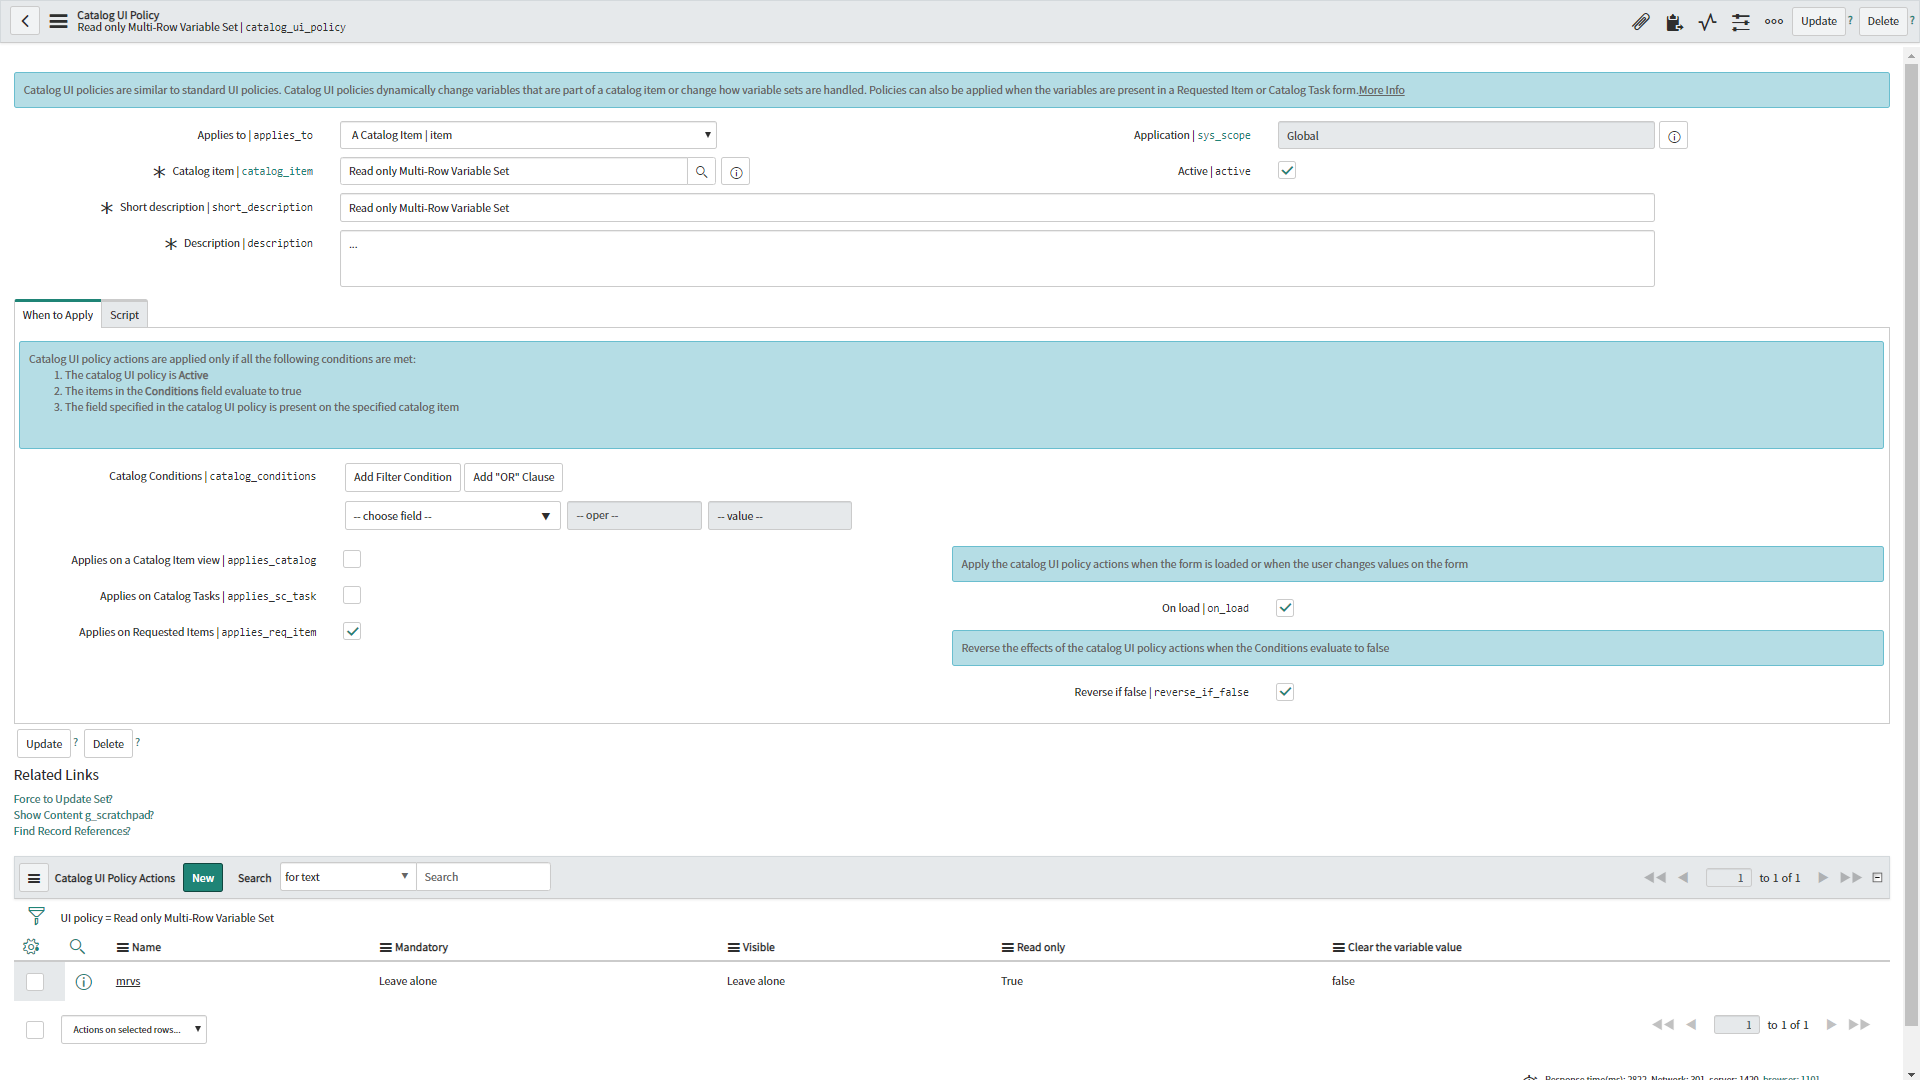Click the list filter funnel icon

click(x=37, y=916)
